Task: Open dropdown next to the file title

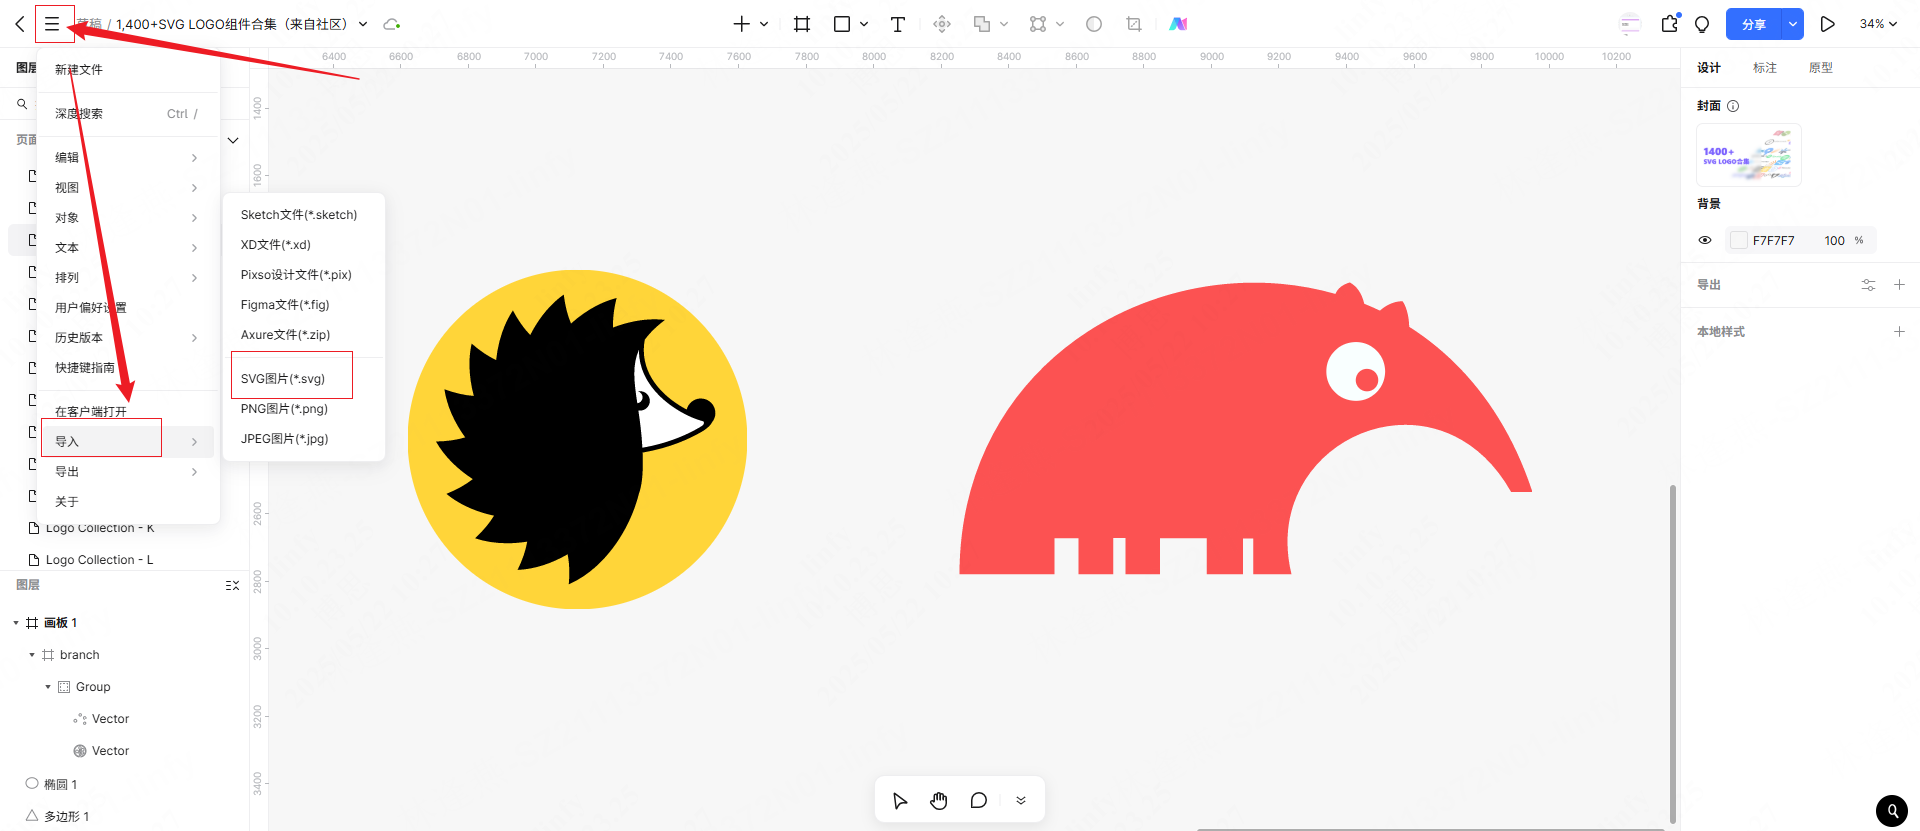Action: 363,24
